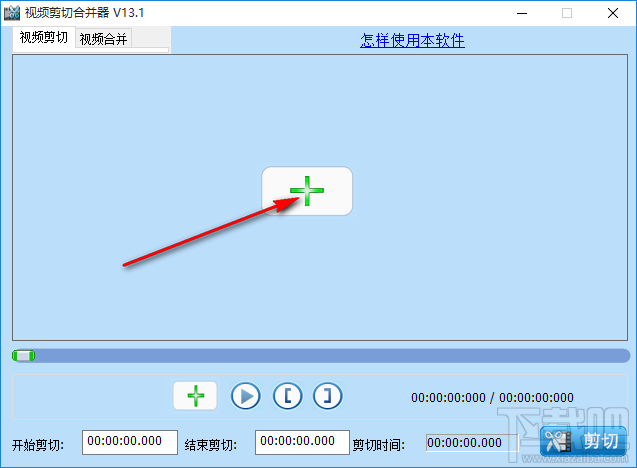Viewport: 637px width, 468px height.
Task: Click the app icon in title bar
Action: [12, 13]
